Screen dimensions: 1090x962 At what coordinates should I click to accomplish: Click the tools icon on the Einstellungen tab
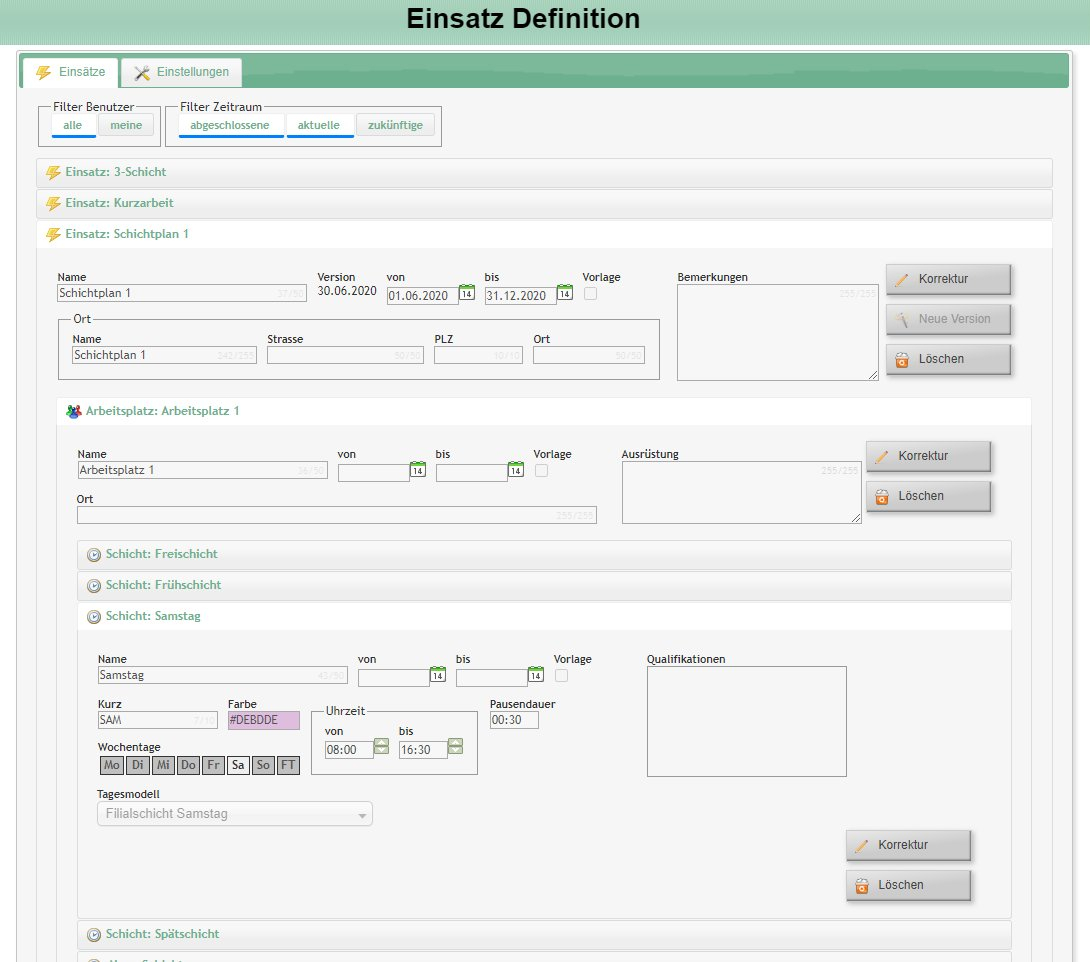142,73
